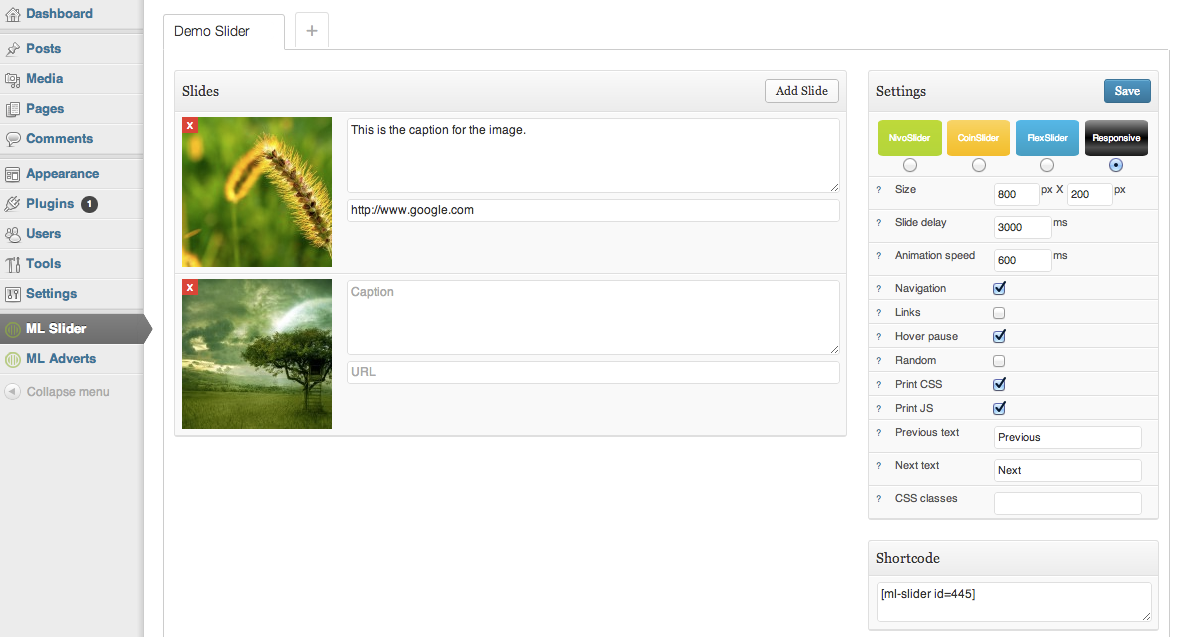Choose the green NivoSlider color tile
The height and width of the screenshot is (637, 1178).
(910, 138)
